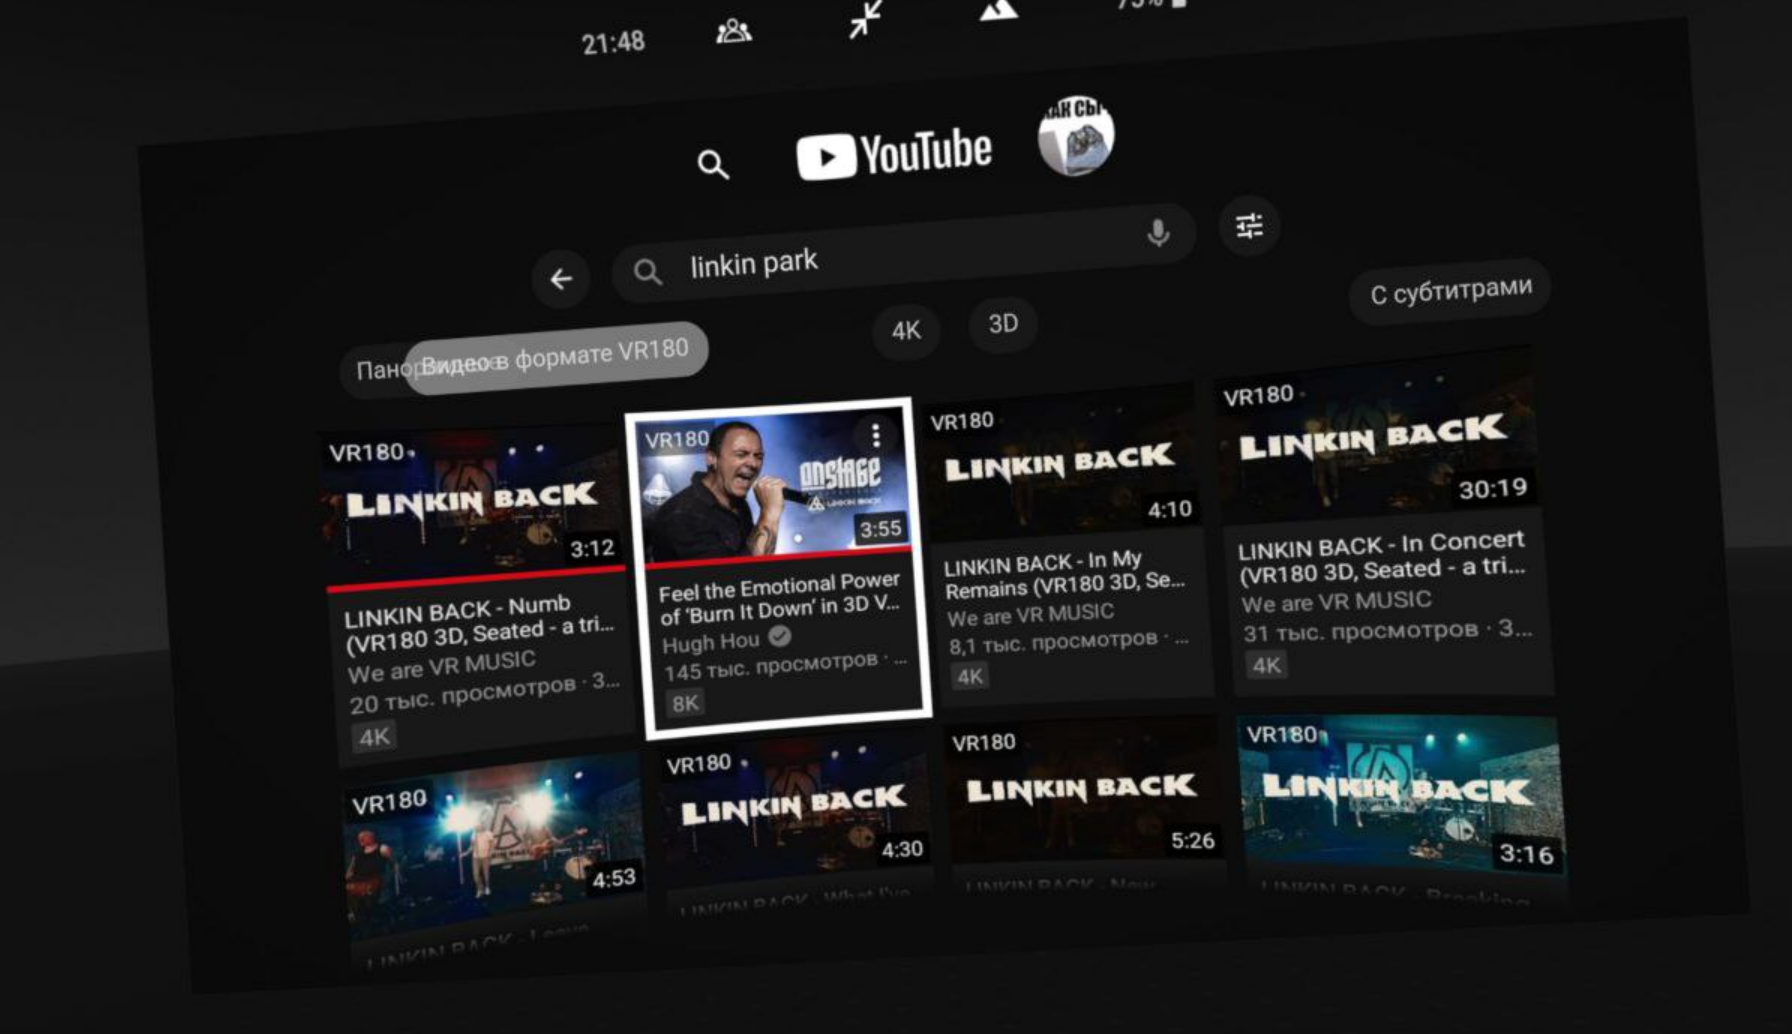This screenshot has width=1792, height=1034.
Task: Visit We are VR MUSIC under Numb
Action: click(x=442, y=666)
